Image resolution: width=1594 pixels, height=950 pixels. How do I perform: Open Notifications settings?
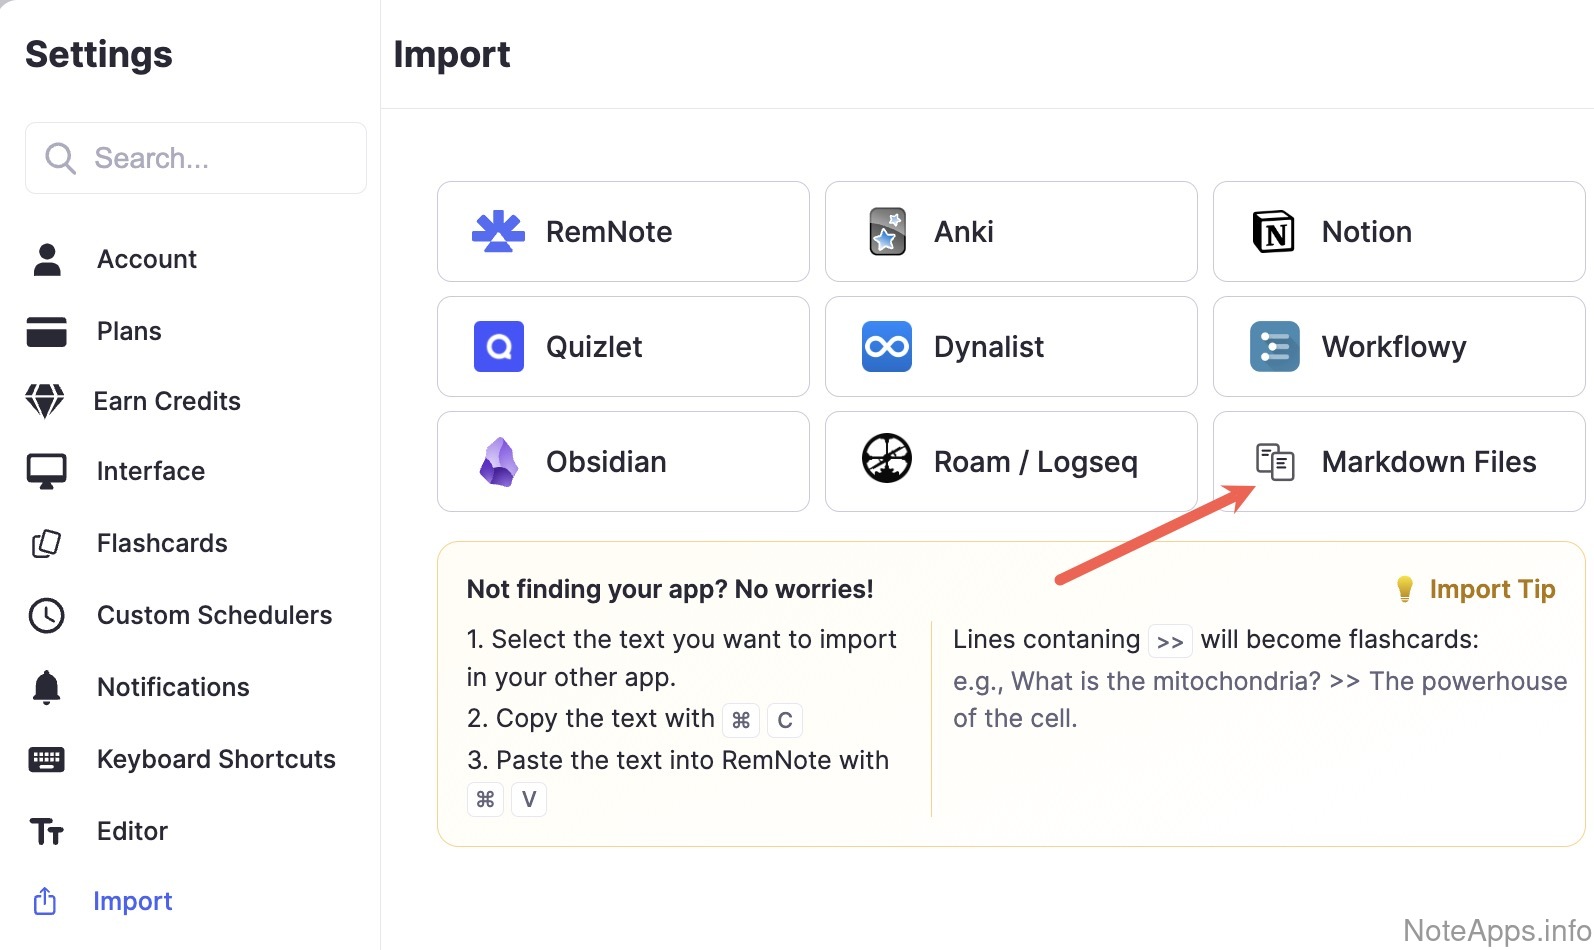click(x=173, y=687)
